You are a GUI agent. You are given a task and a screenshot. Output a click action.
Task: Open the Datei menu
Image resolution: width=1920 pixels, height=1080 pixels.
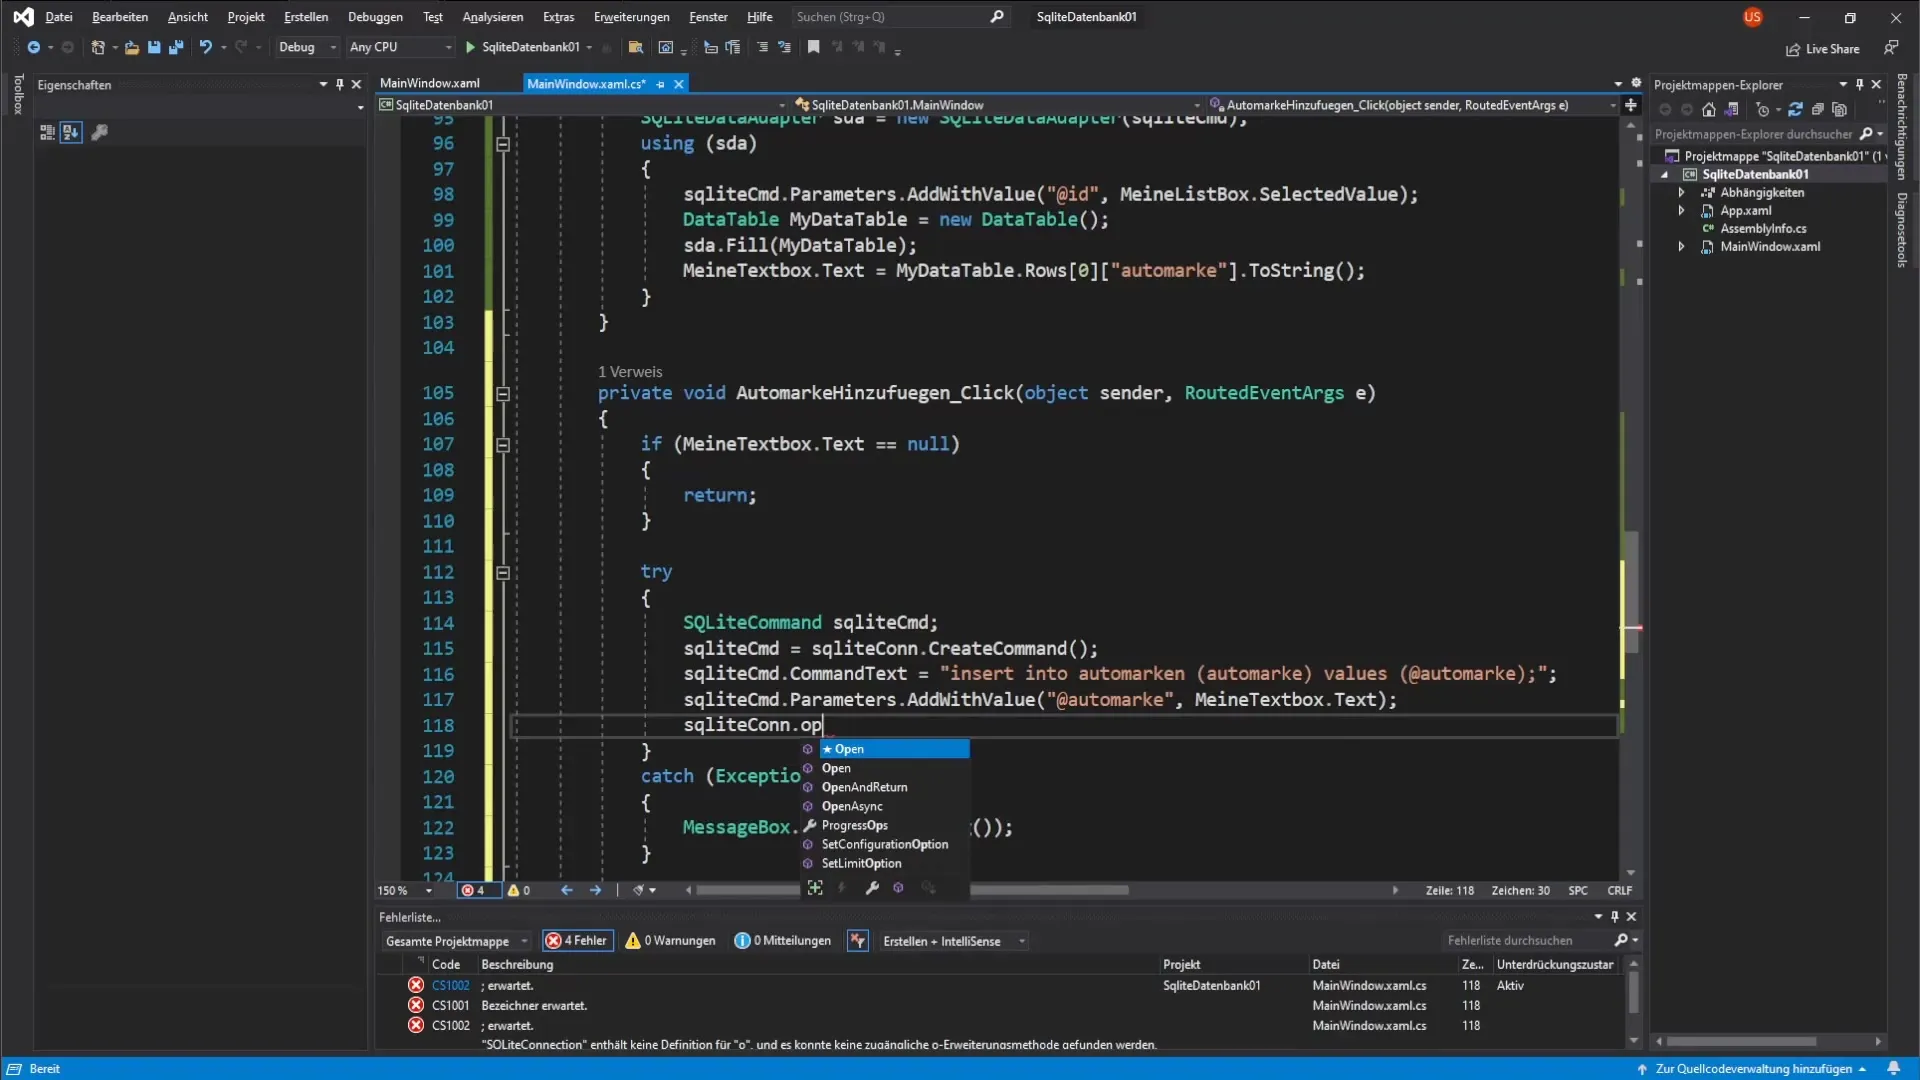[59, 17]
